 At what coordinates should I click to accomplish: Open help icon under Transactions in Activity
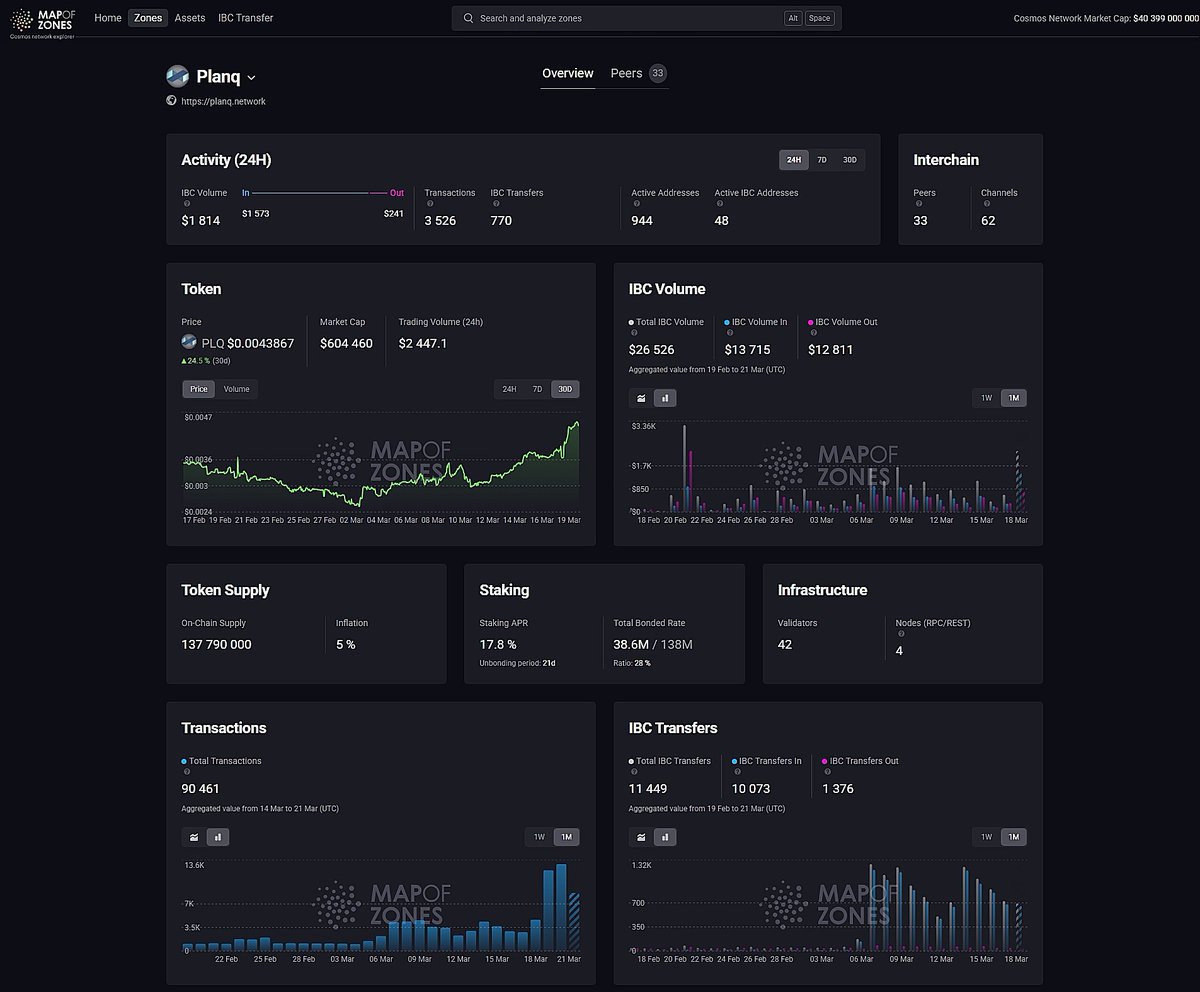430,204
